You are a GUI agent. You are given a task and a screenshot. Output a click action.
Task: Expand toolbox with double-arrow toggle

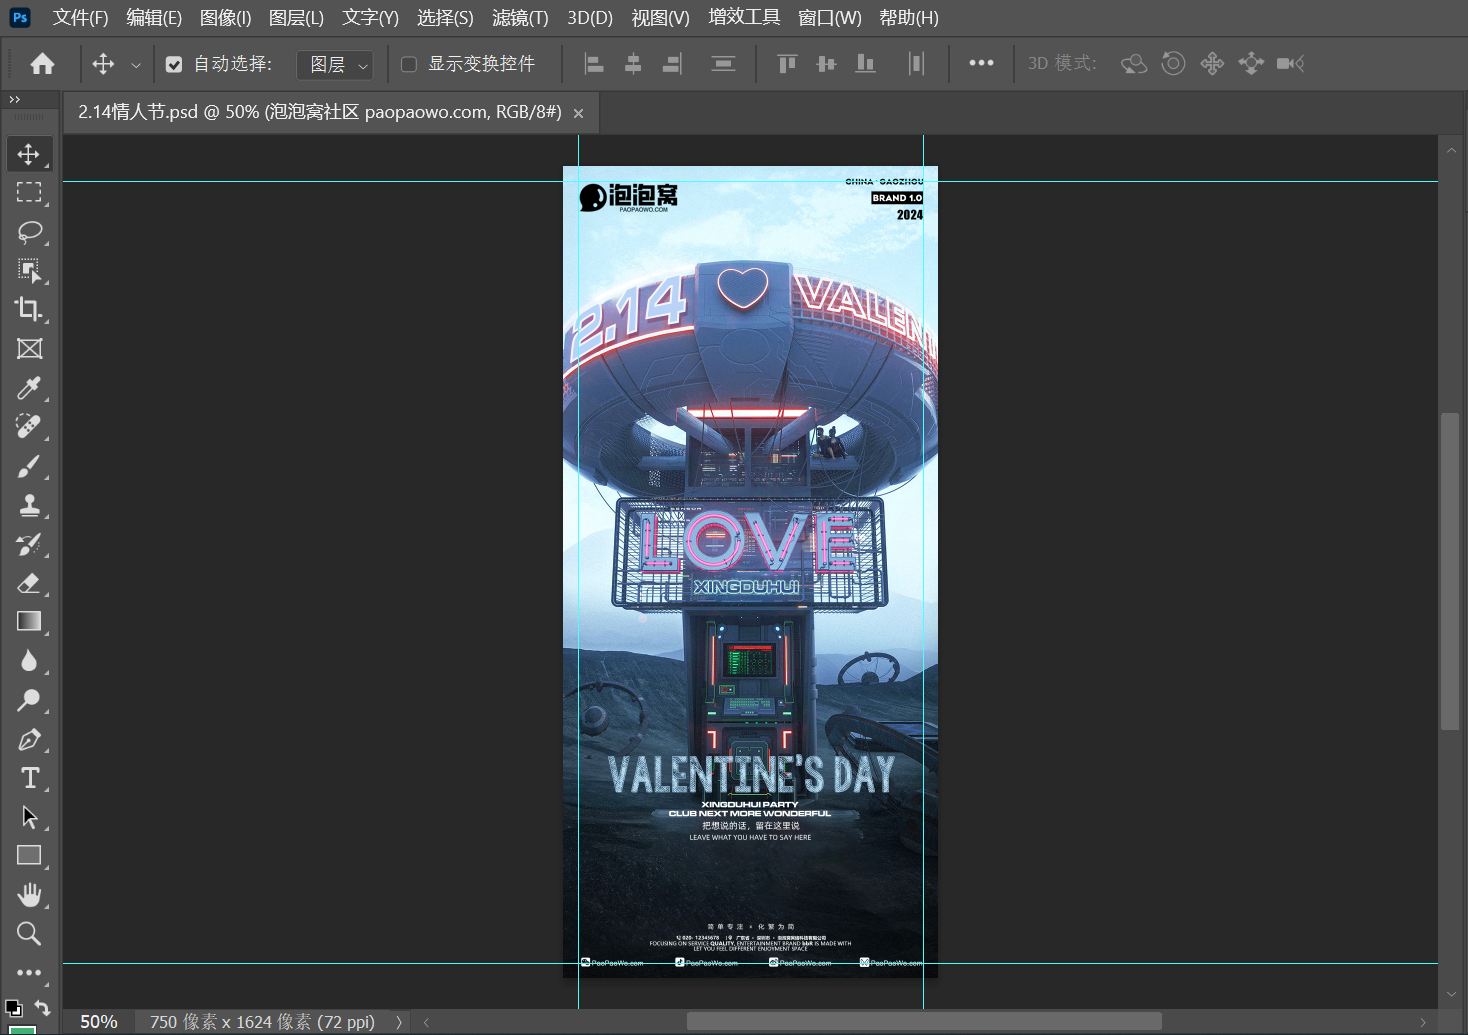(14, 99)
